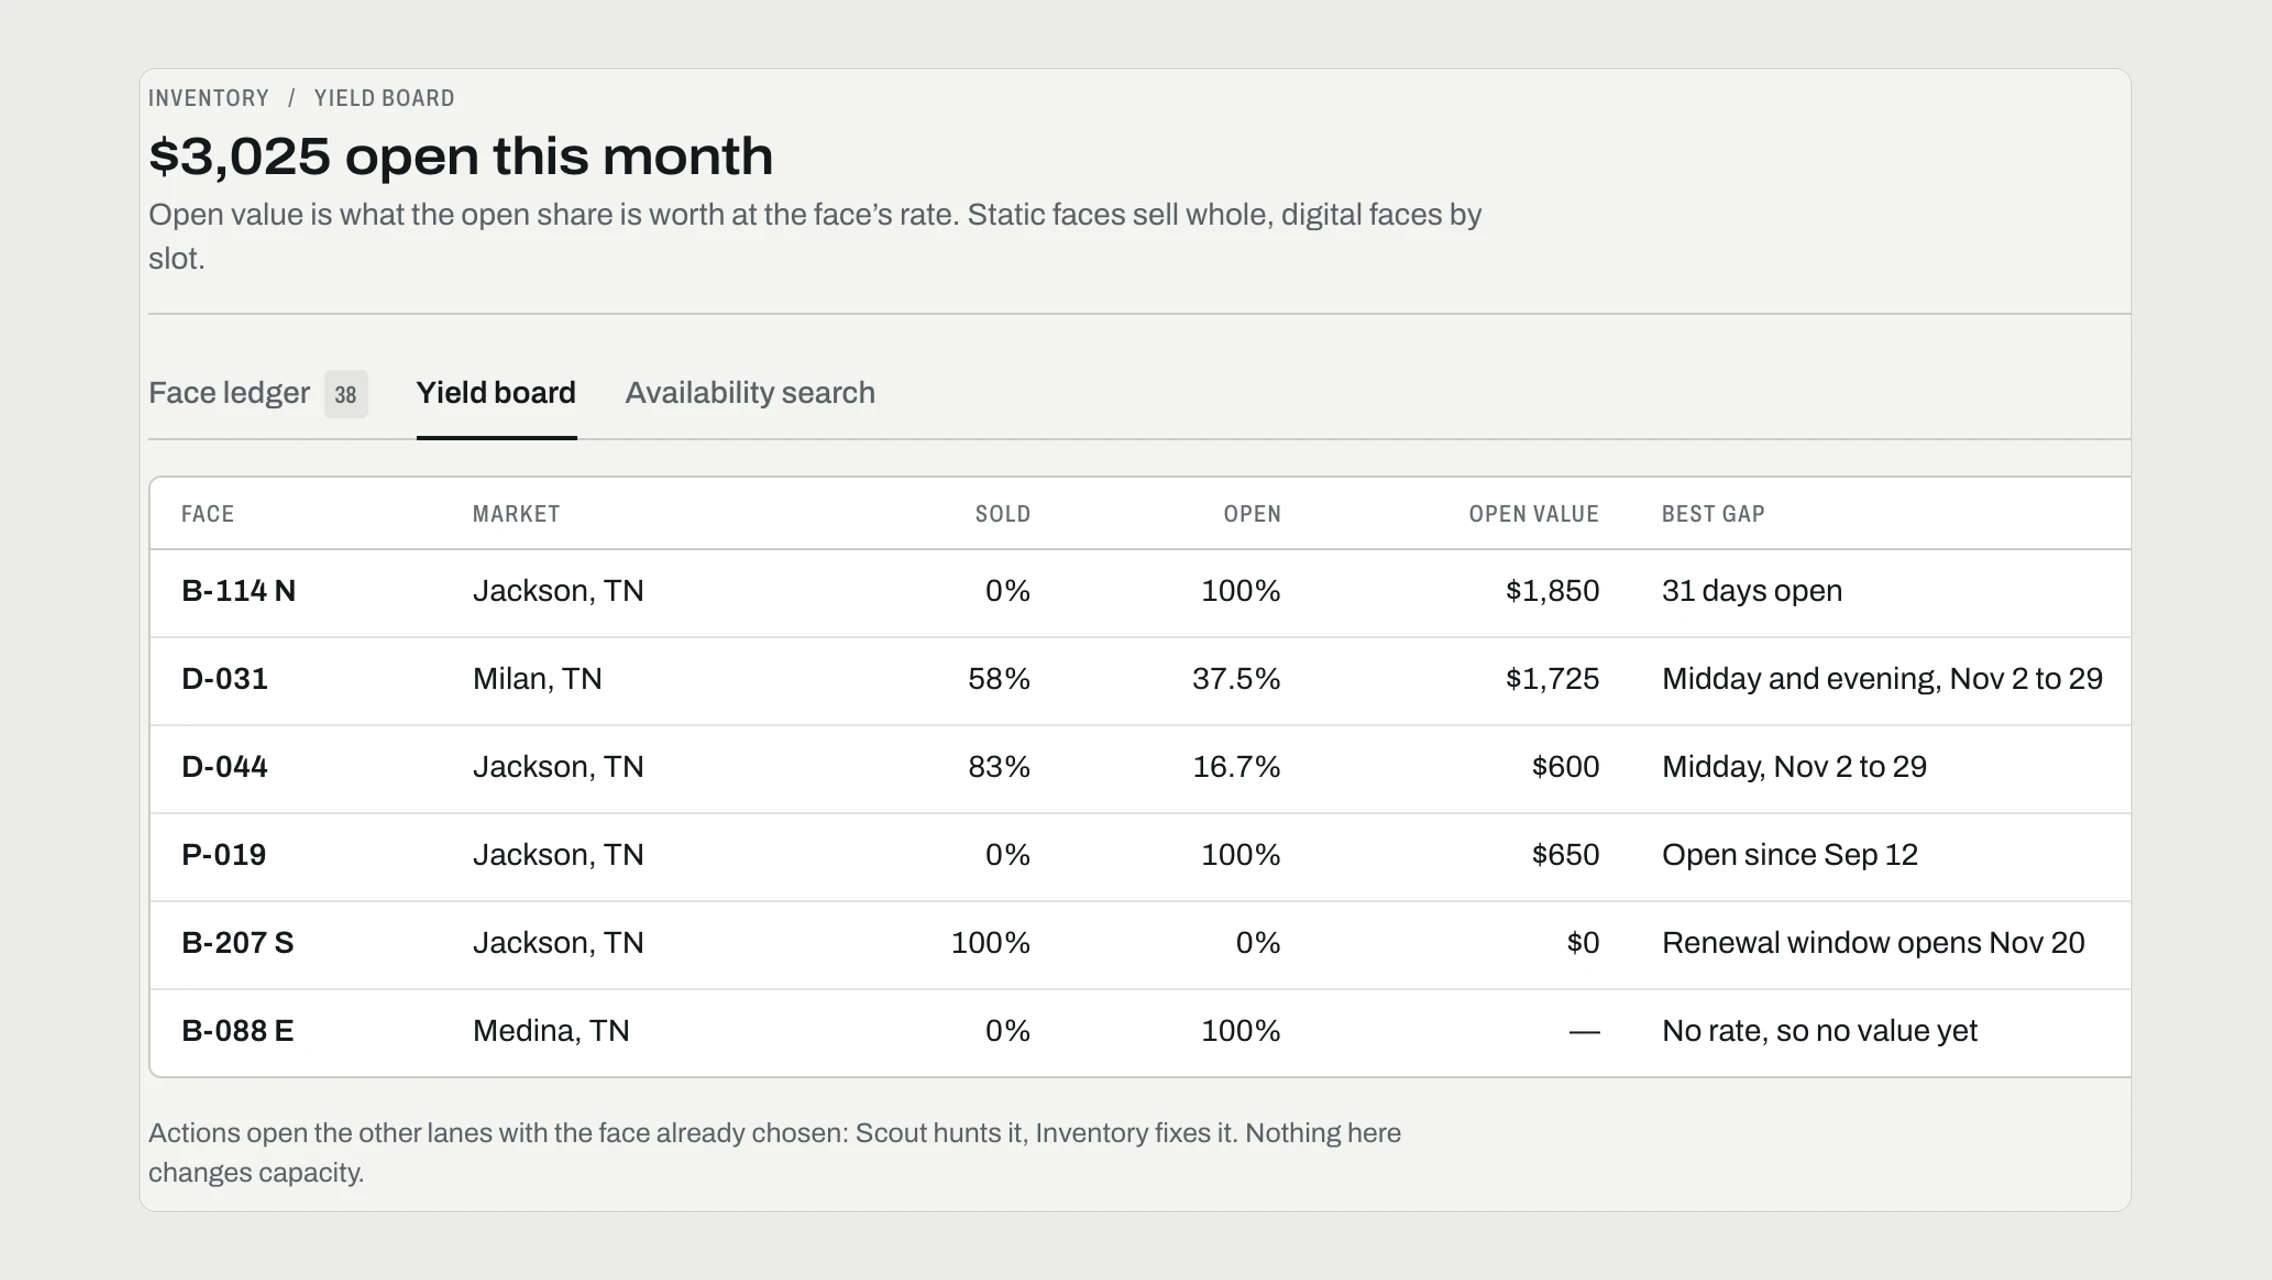Click Midday and evening, Nov 2 to 29

pos(1882,679)
